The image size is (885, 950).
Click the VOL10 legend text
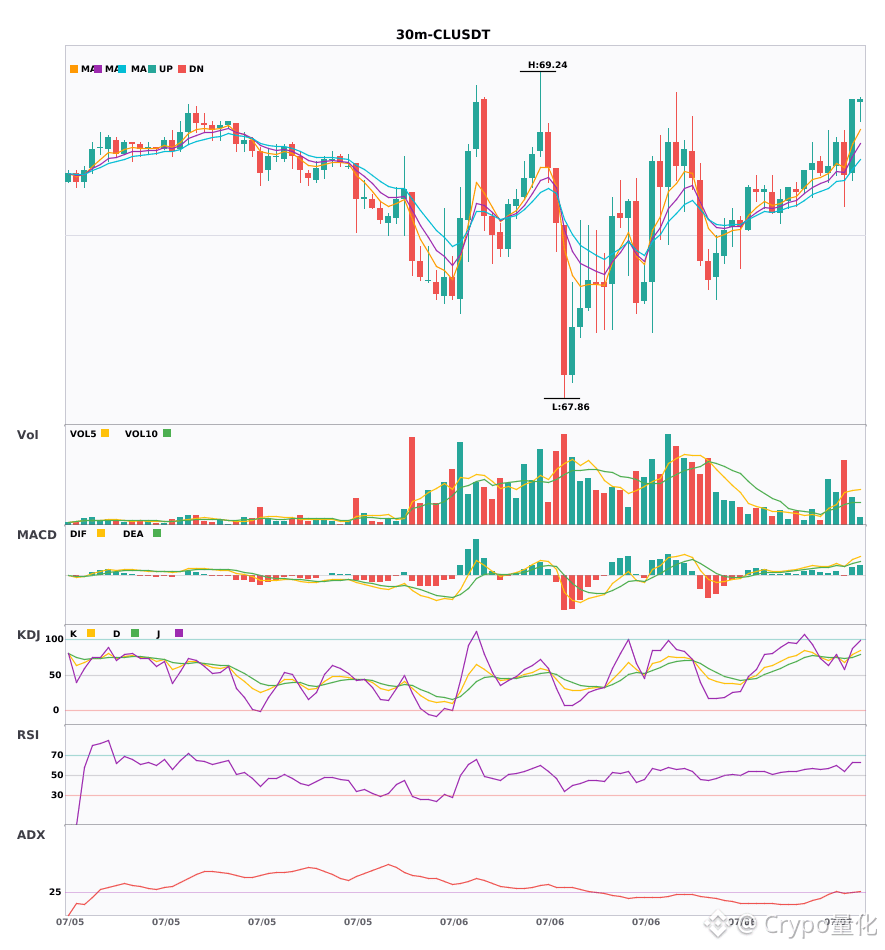(x=141, y=434)
